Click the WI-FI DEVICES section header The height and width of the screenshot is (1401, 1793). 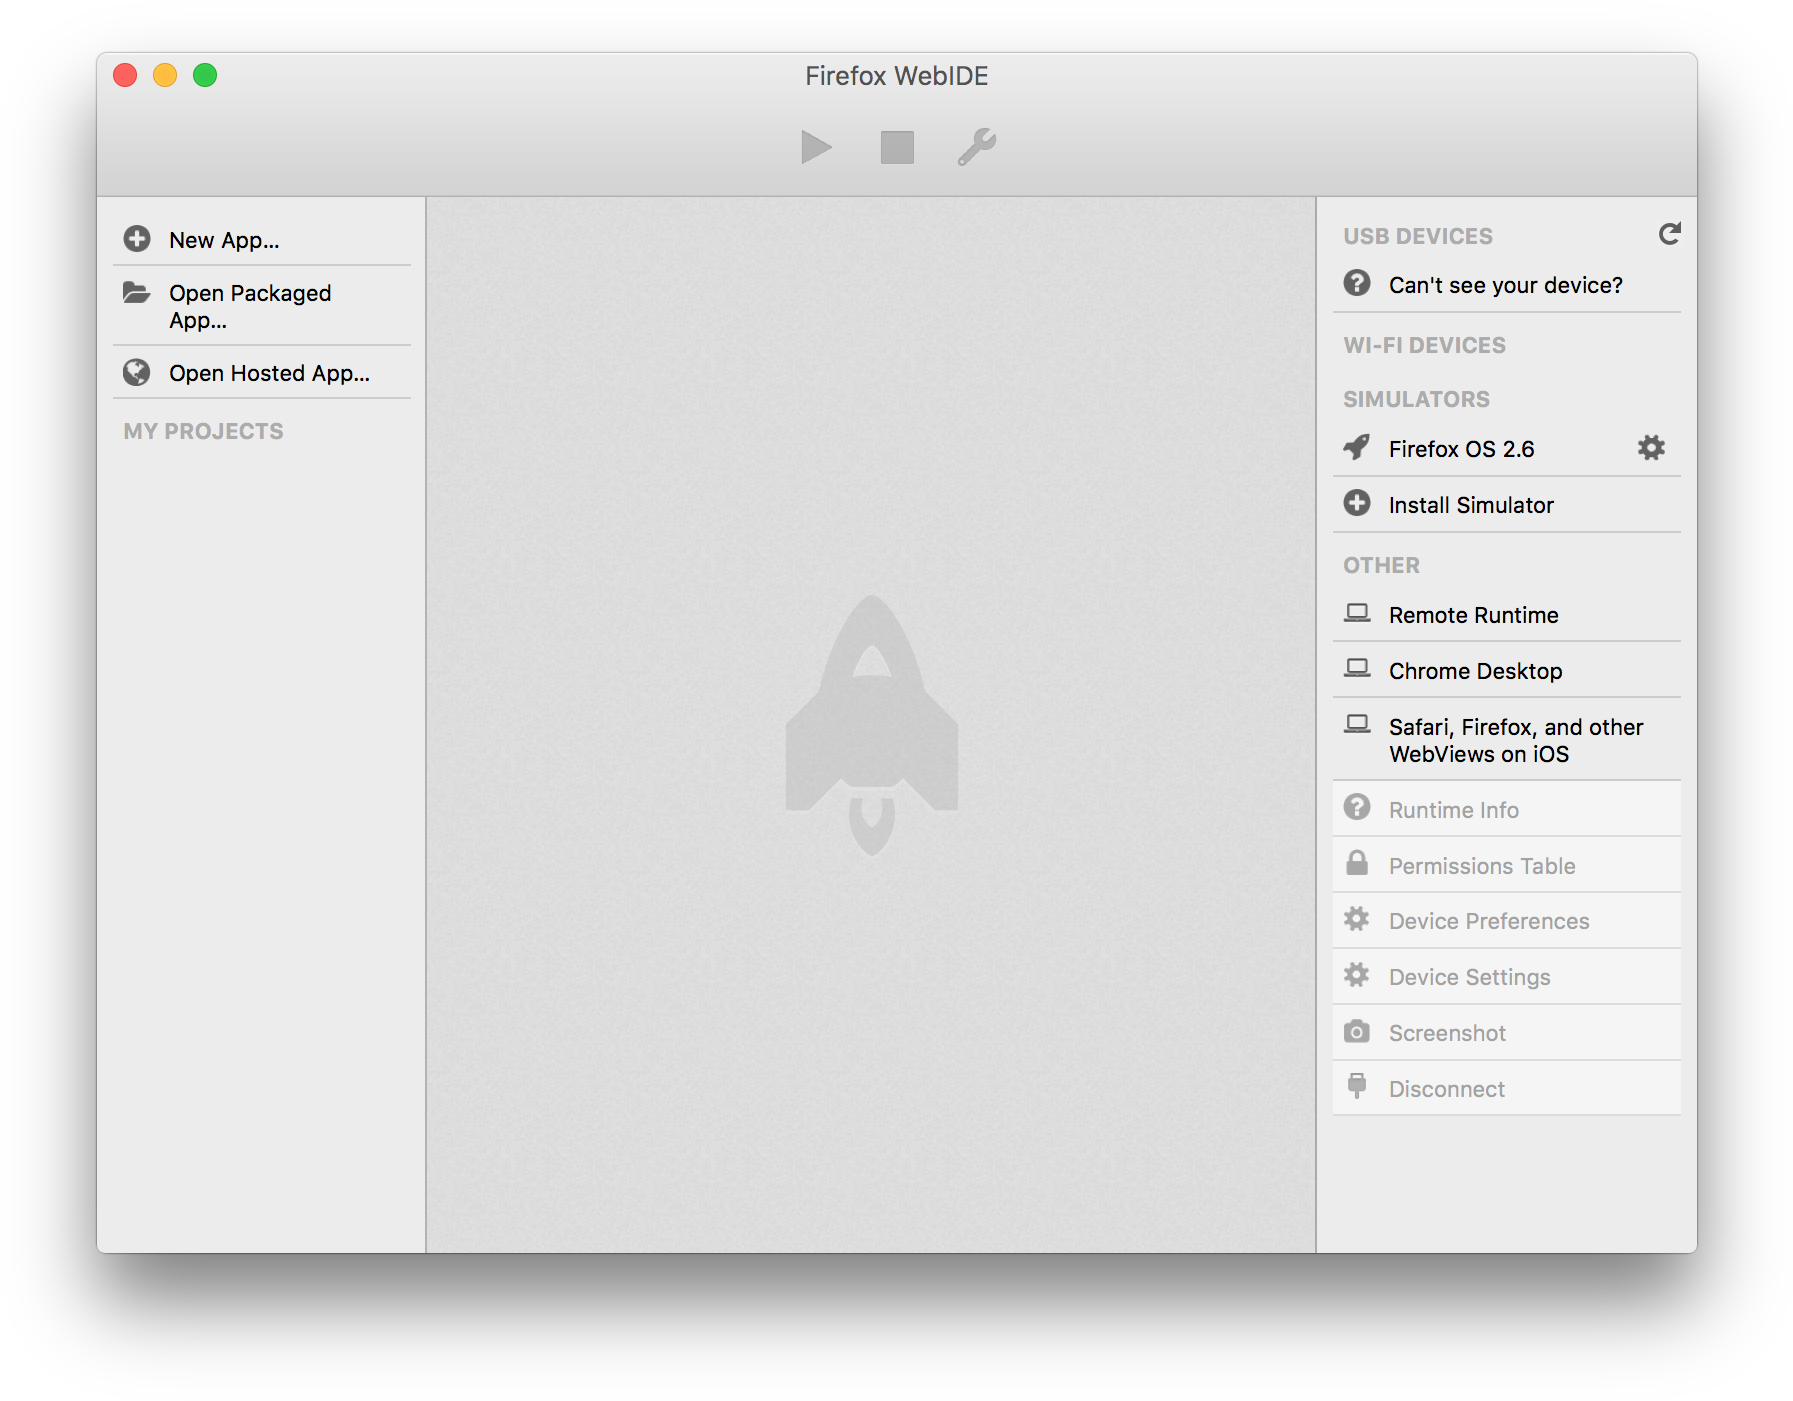(x=1424, y=345)
